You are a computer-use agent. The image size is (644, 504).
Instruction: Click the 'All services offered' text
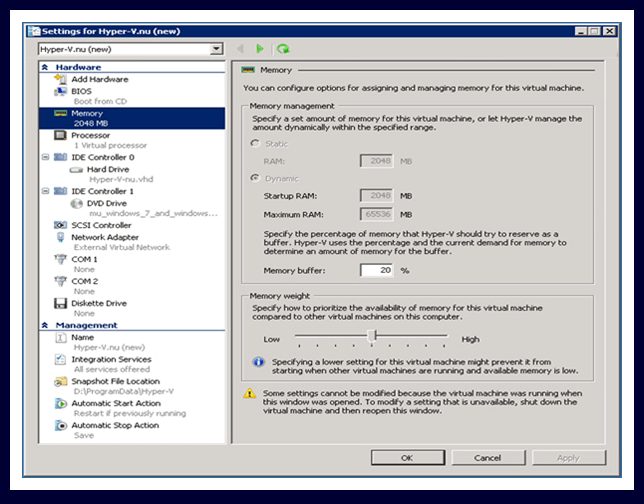coord(112,369)
